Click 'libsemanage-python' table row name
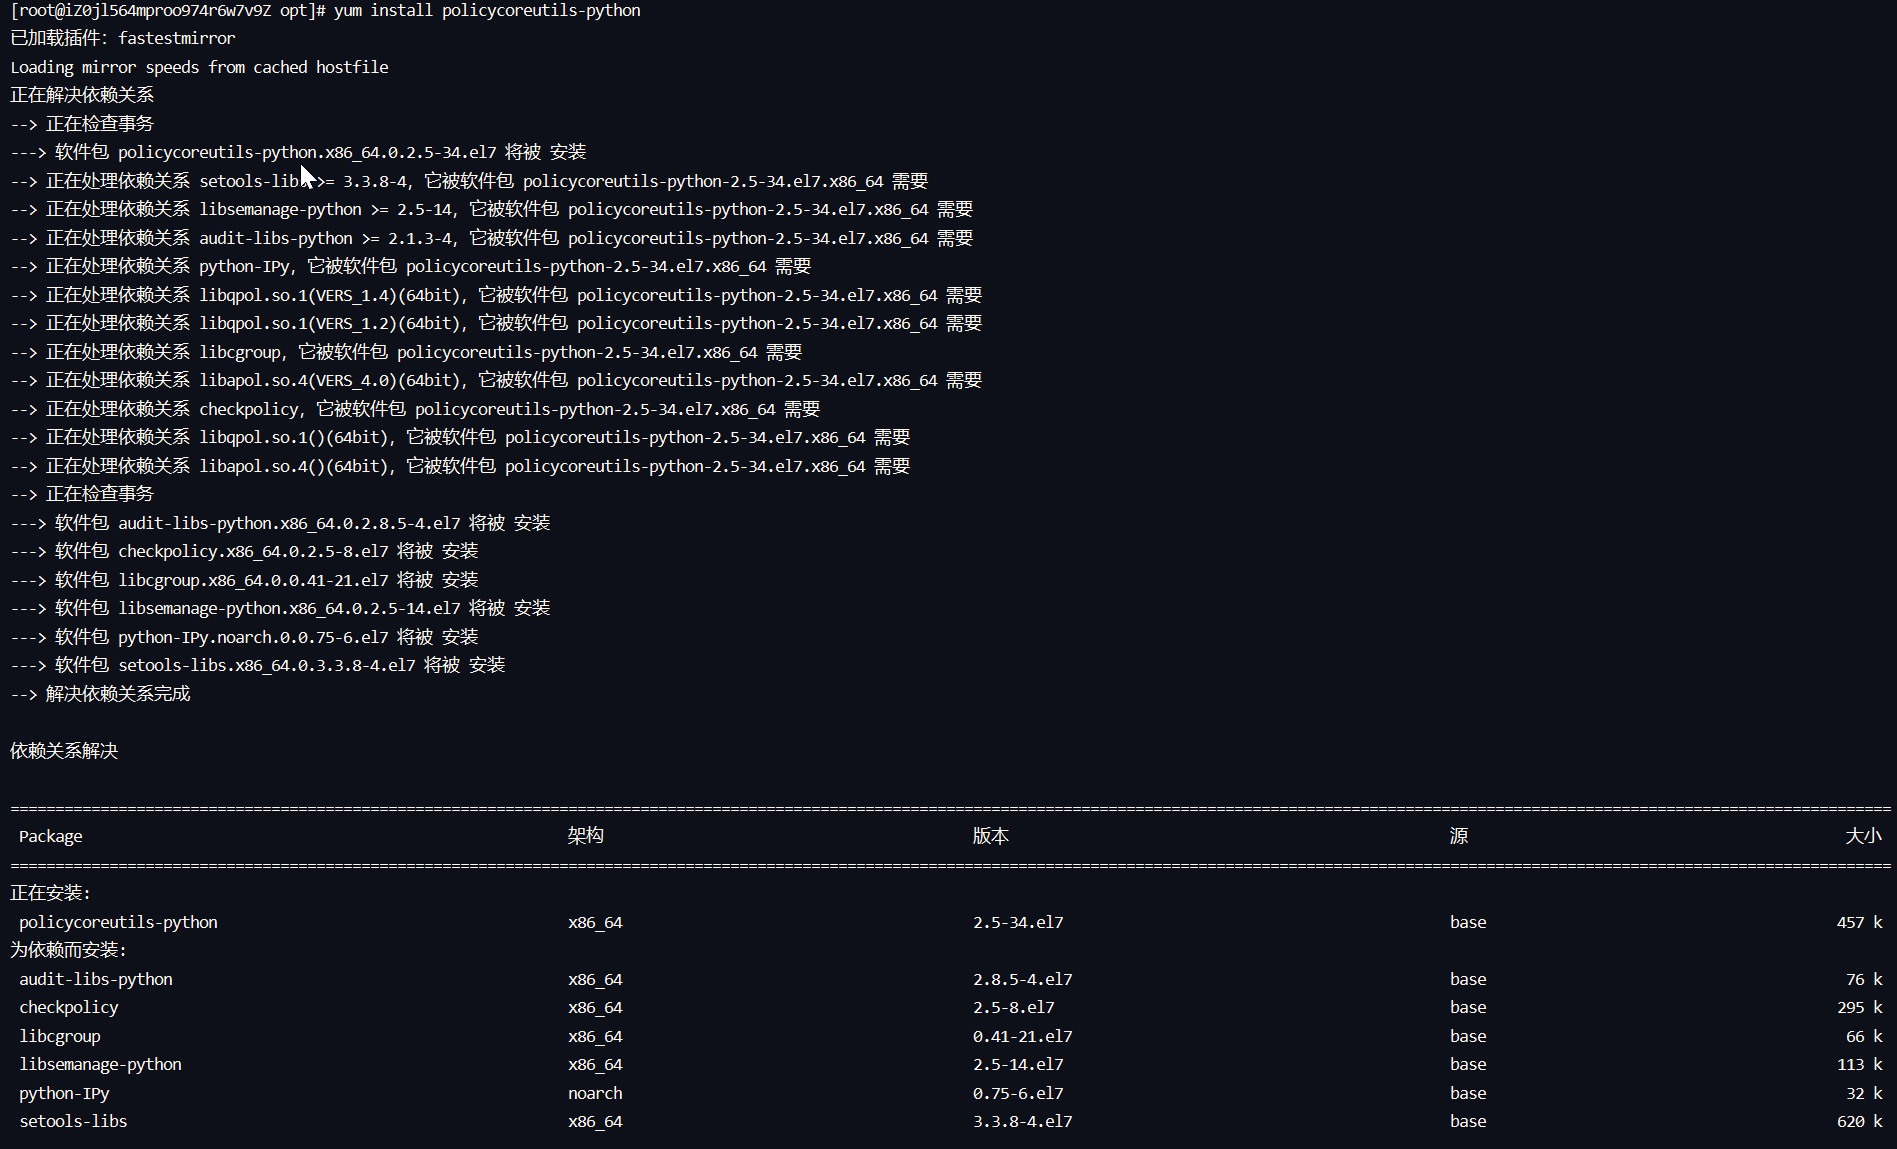Viewport: 1897px width, 1149px height. pos(100,1064)
